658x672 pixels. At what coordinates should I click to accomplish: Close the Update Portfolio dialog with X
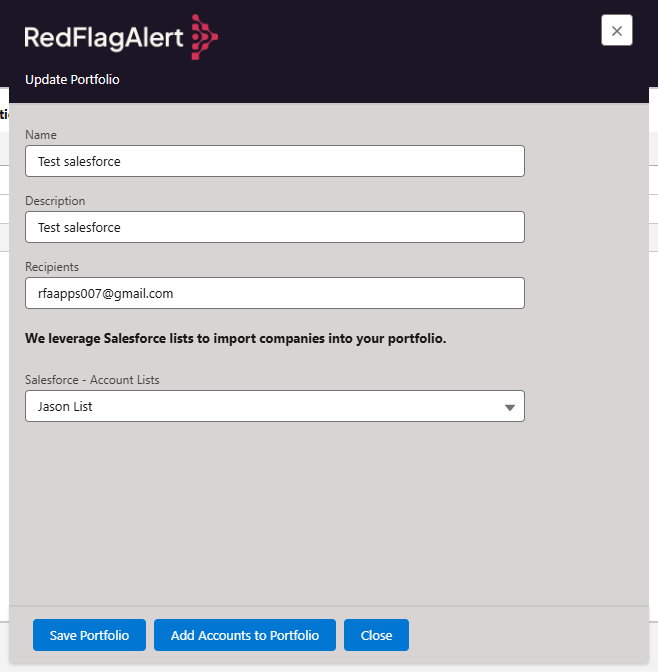[616, 30]
